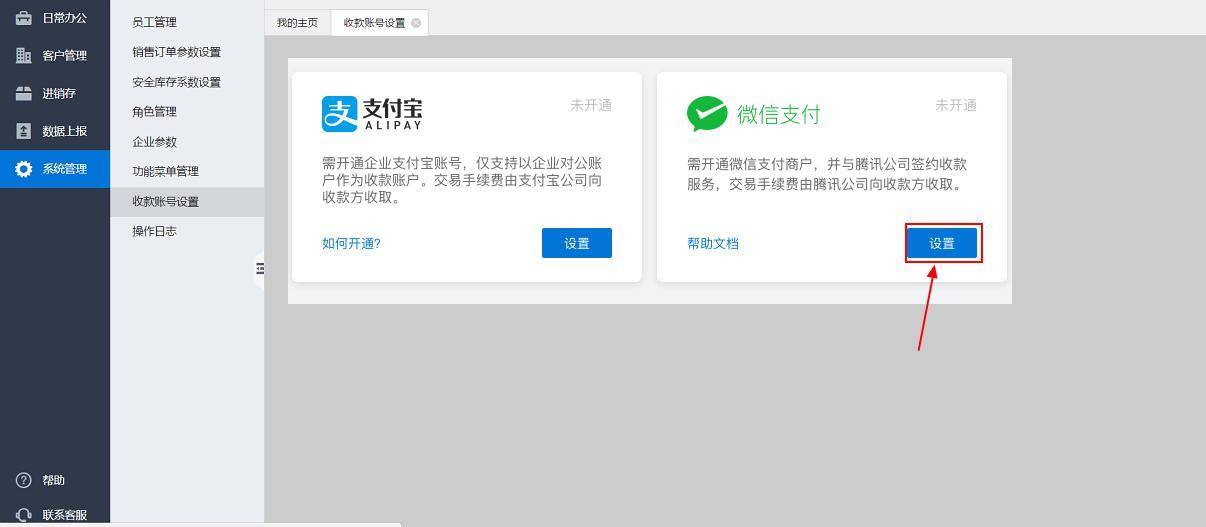Click the headset icon for 联系客服

(x=24, y=515)
